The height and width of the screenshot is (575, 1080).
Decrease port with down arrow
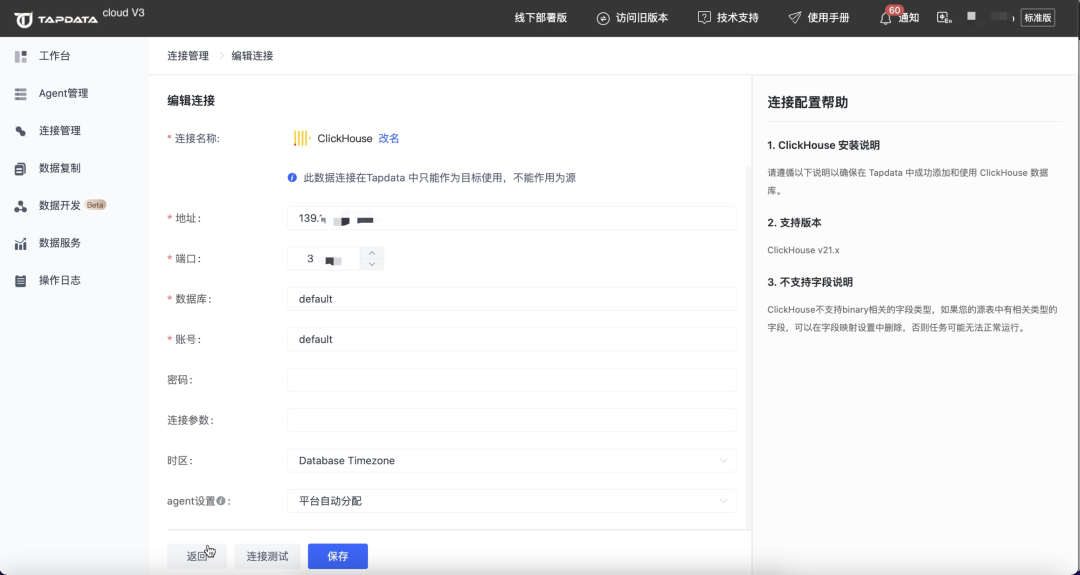pyautogui.click(x=372, y=264)
